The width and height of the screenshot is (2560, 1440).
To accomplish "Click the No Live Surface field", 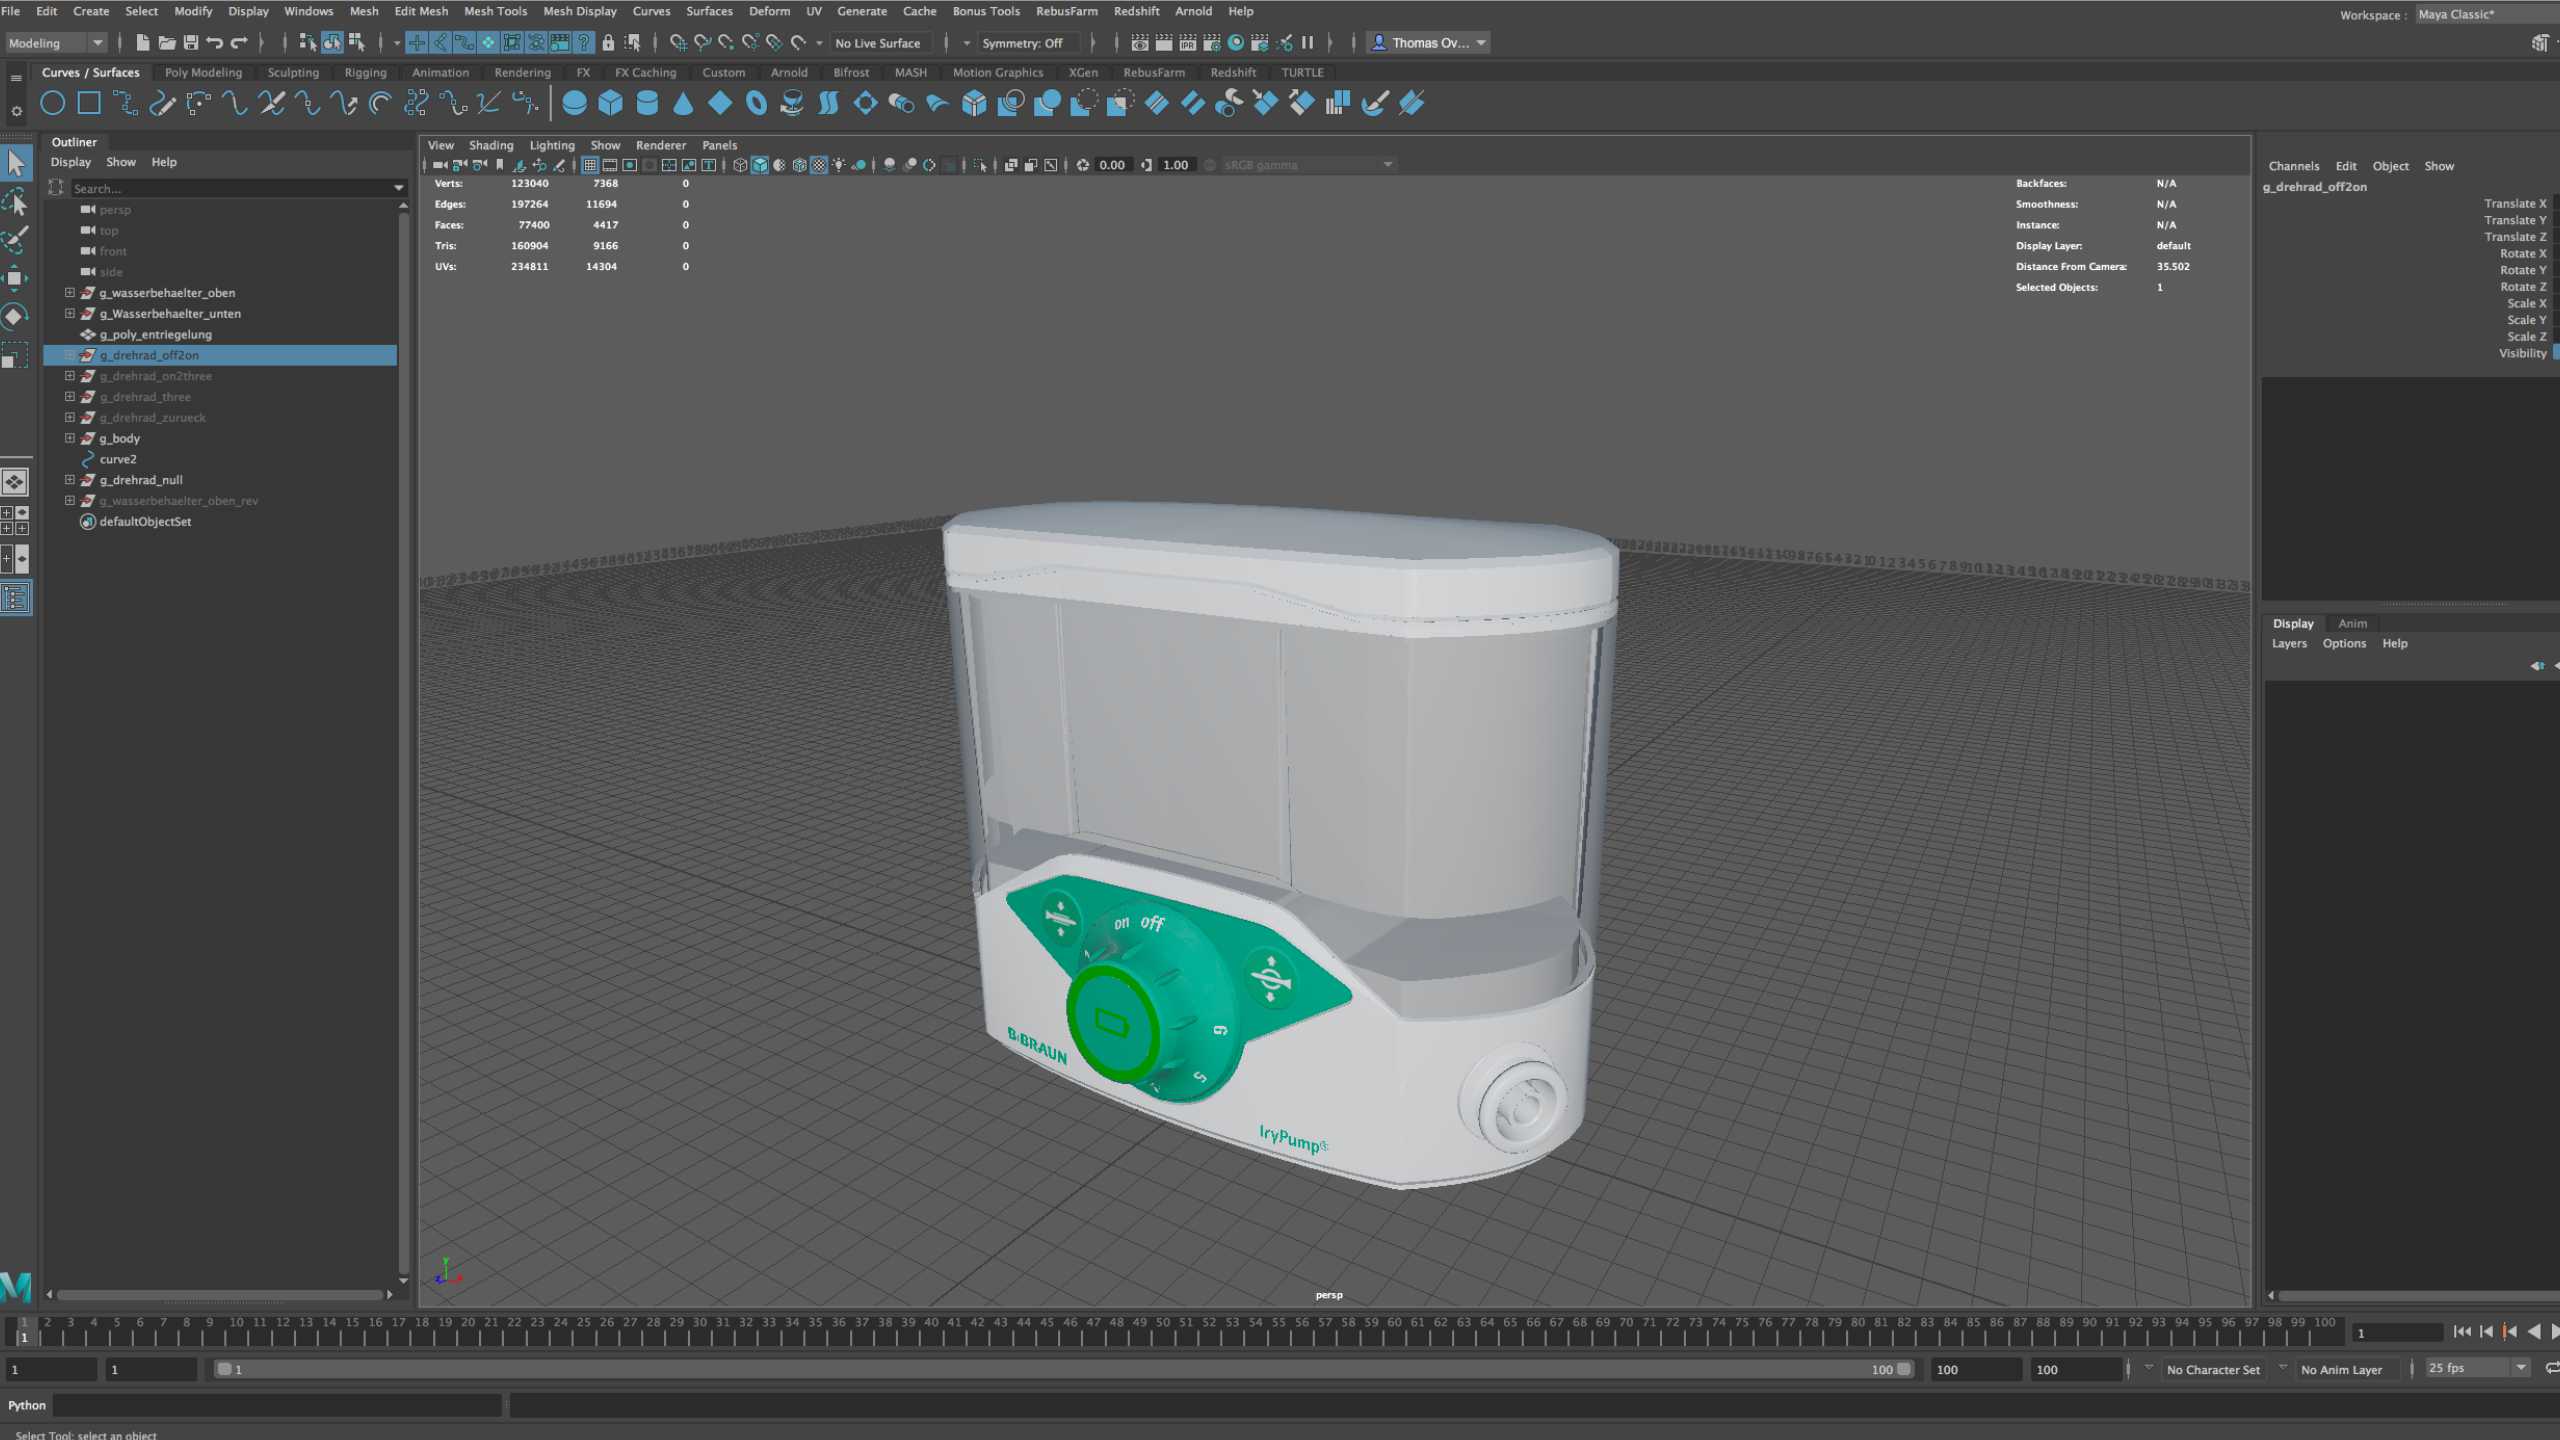I will coord(881,43).
